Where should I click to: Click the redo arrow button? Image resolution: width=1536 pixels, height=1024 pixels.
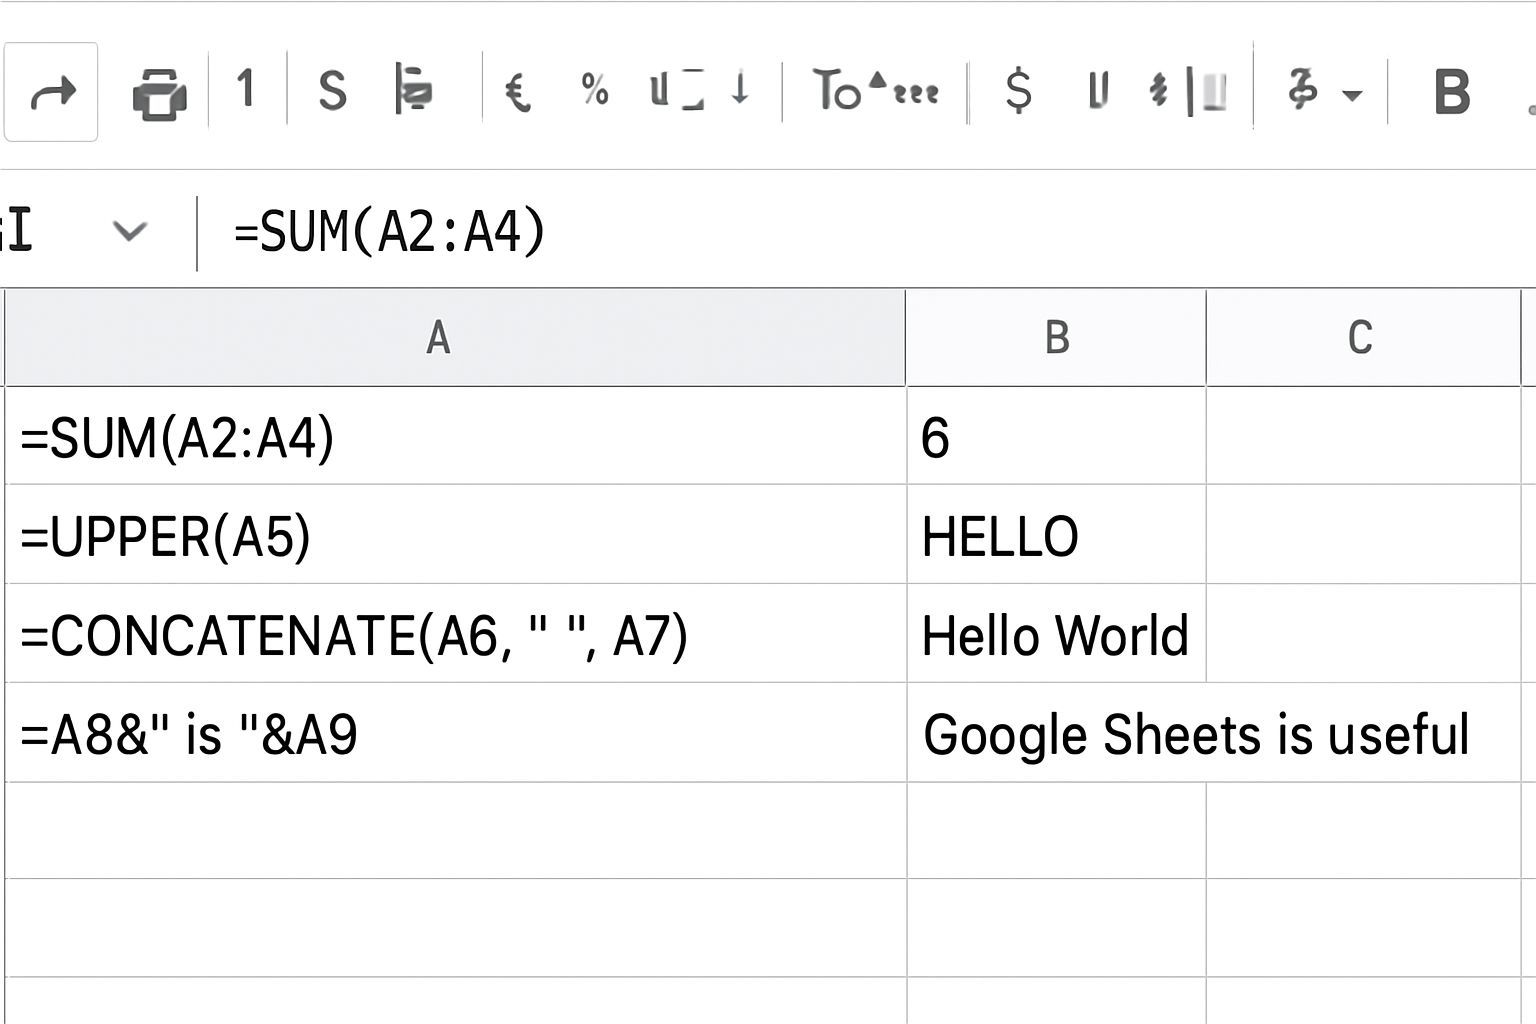(52, 93)
